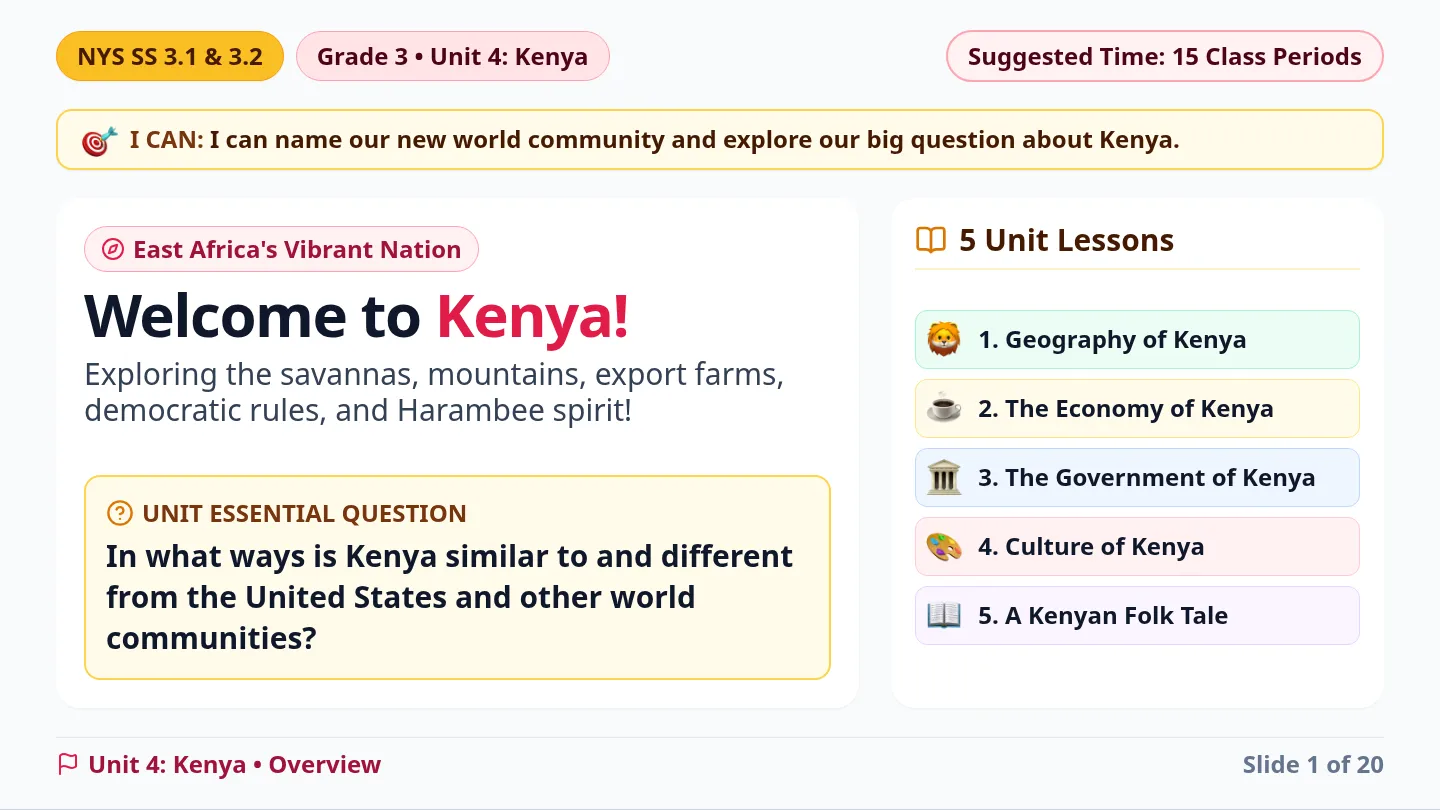Viewport: 1440px width, 810px height.
Task: Click the subtitle about savannas and Harambee spirit
Action: pyautogui.click(x=434, y=392)
